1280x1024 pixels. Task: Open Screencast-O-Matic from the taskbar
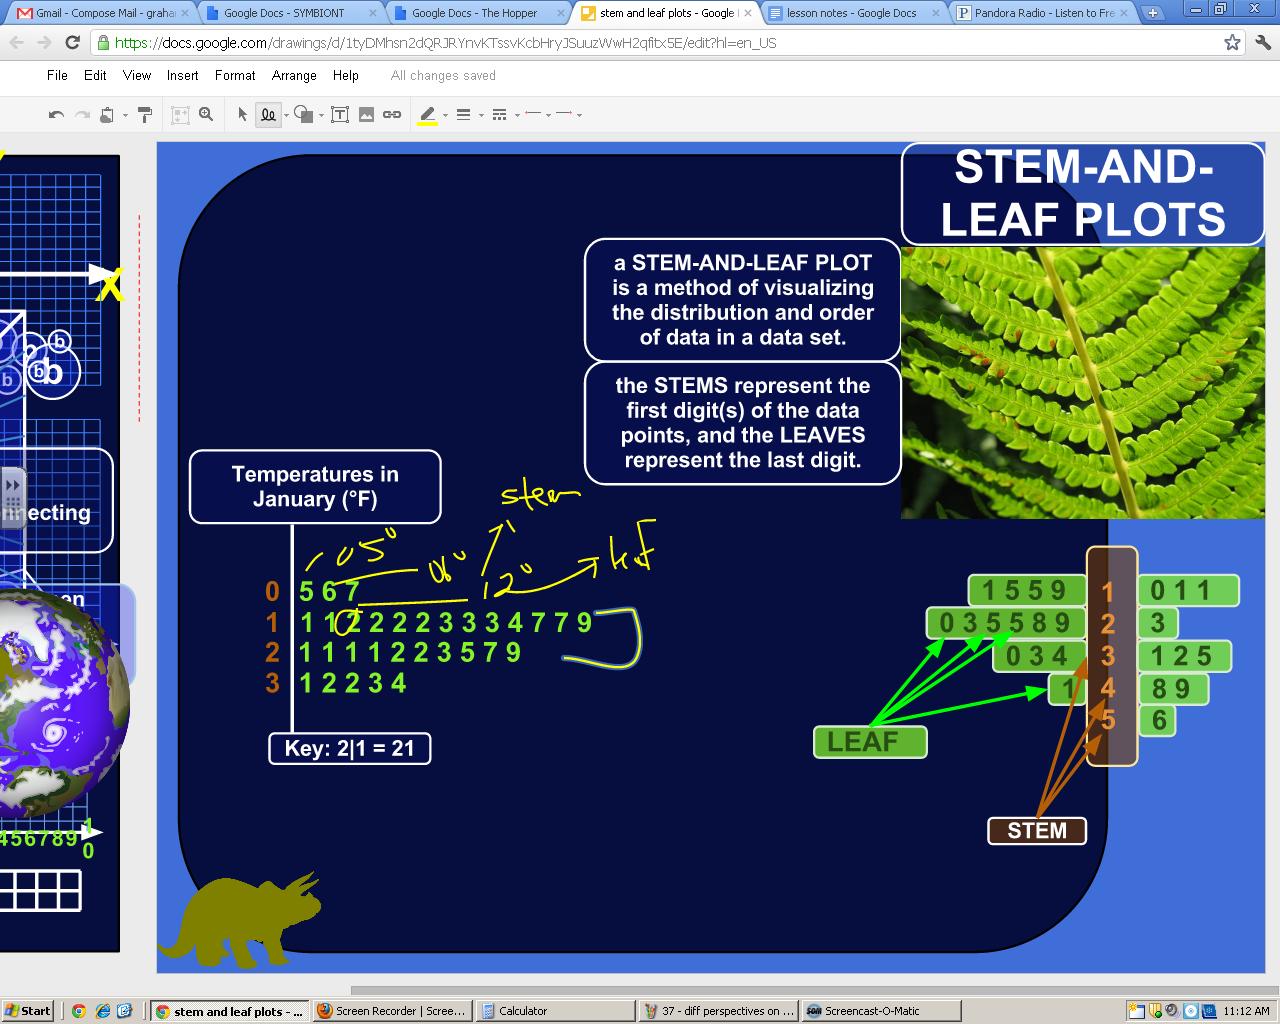coord(881,1011)
